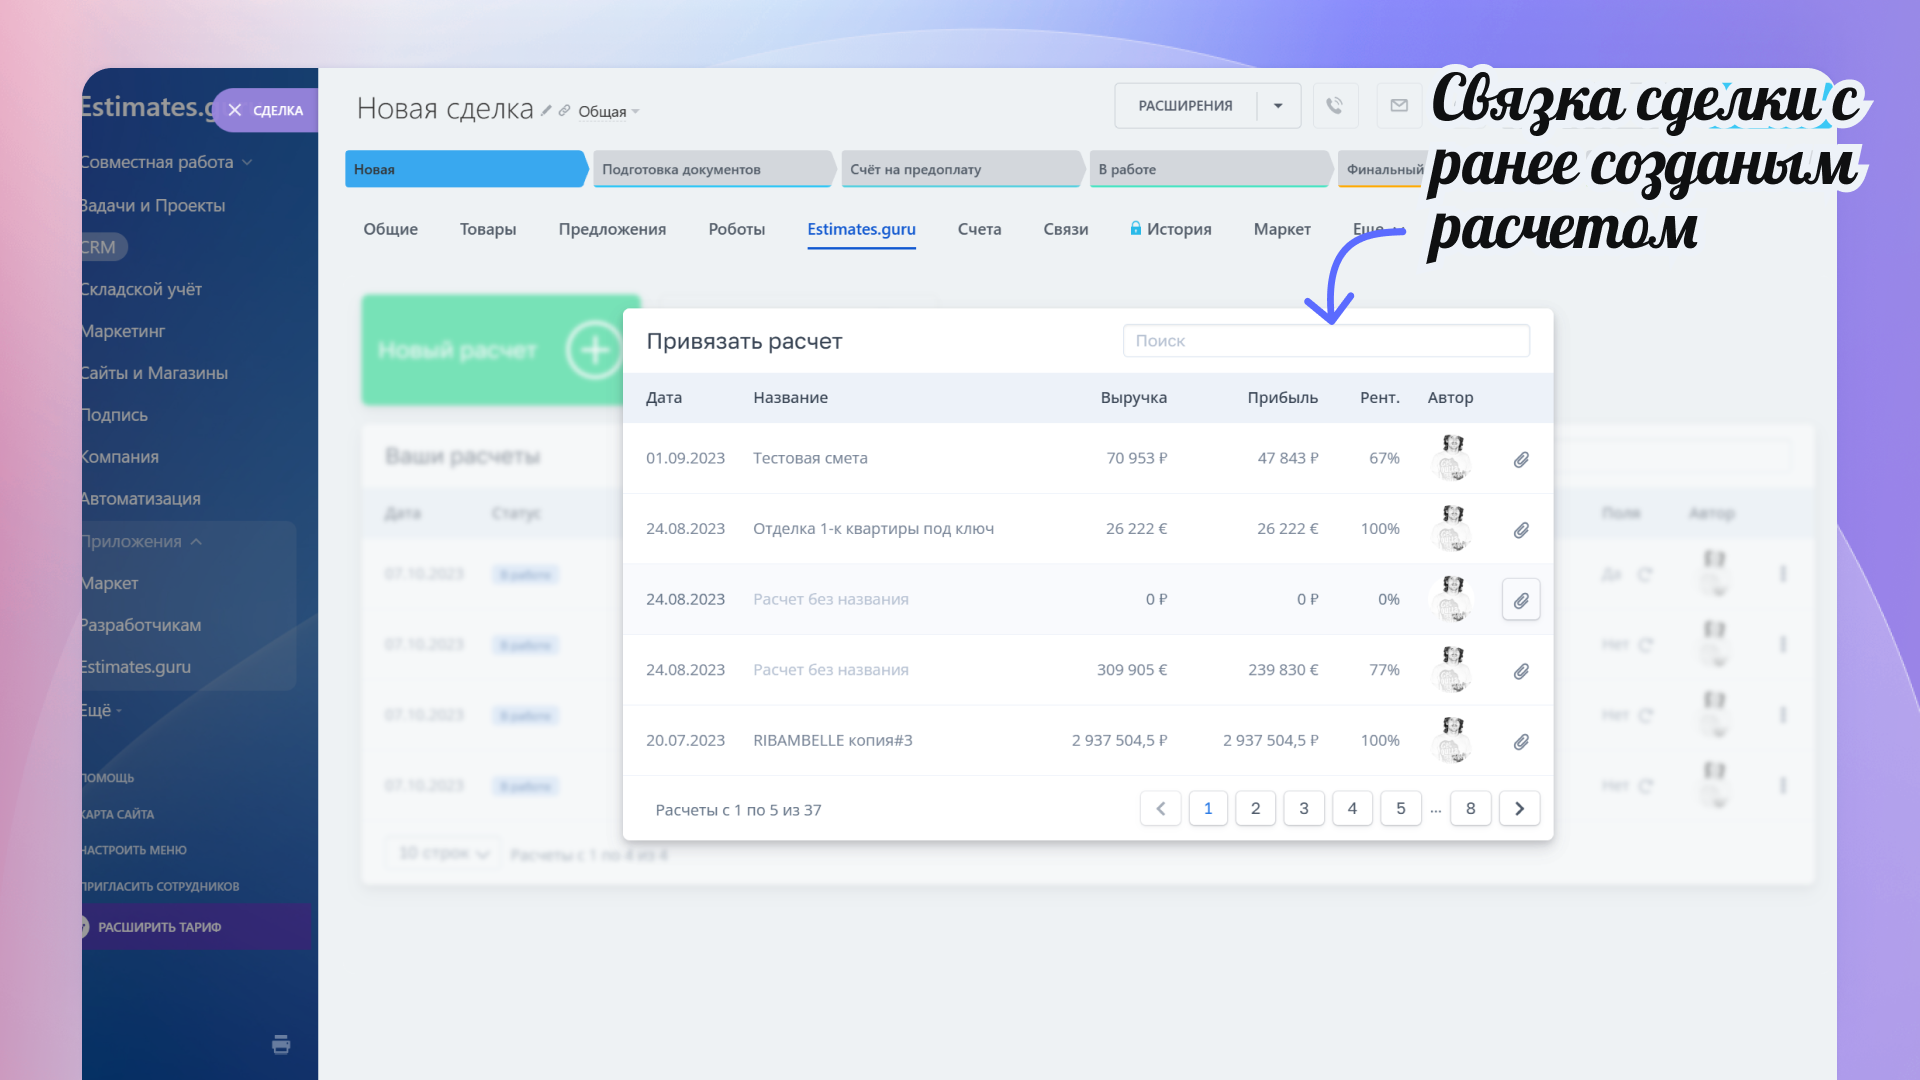Click paperclip icon for RIBAMBELLE копия#3 row
This screenshot has height=1080, width=1920.
click(x=1520, y=742)
